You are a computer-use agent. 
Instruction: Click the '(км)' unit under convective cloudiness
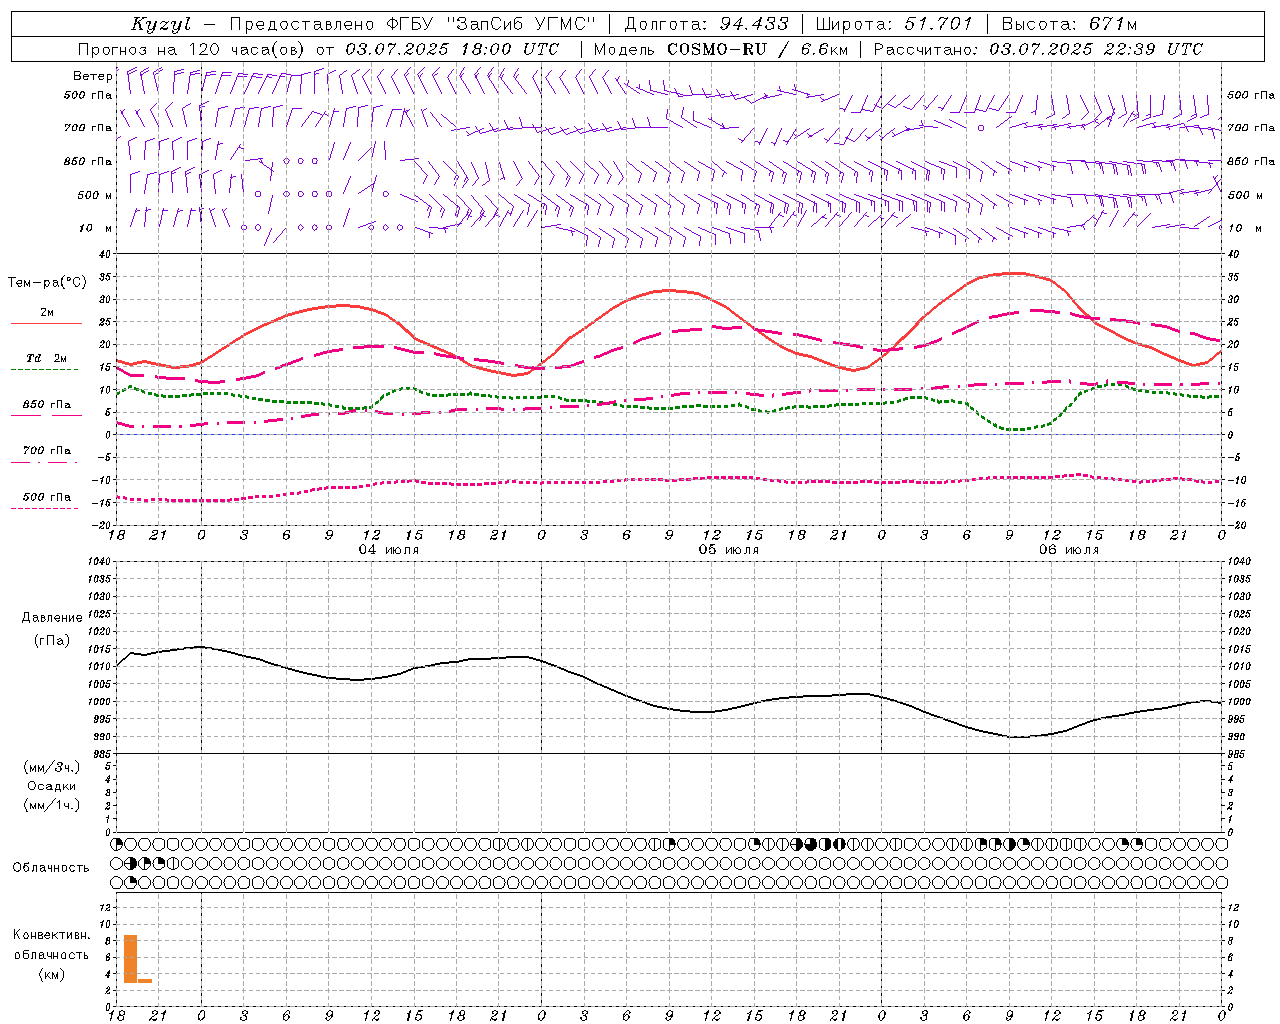tap(52, 974)
